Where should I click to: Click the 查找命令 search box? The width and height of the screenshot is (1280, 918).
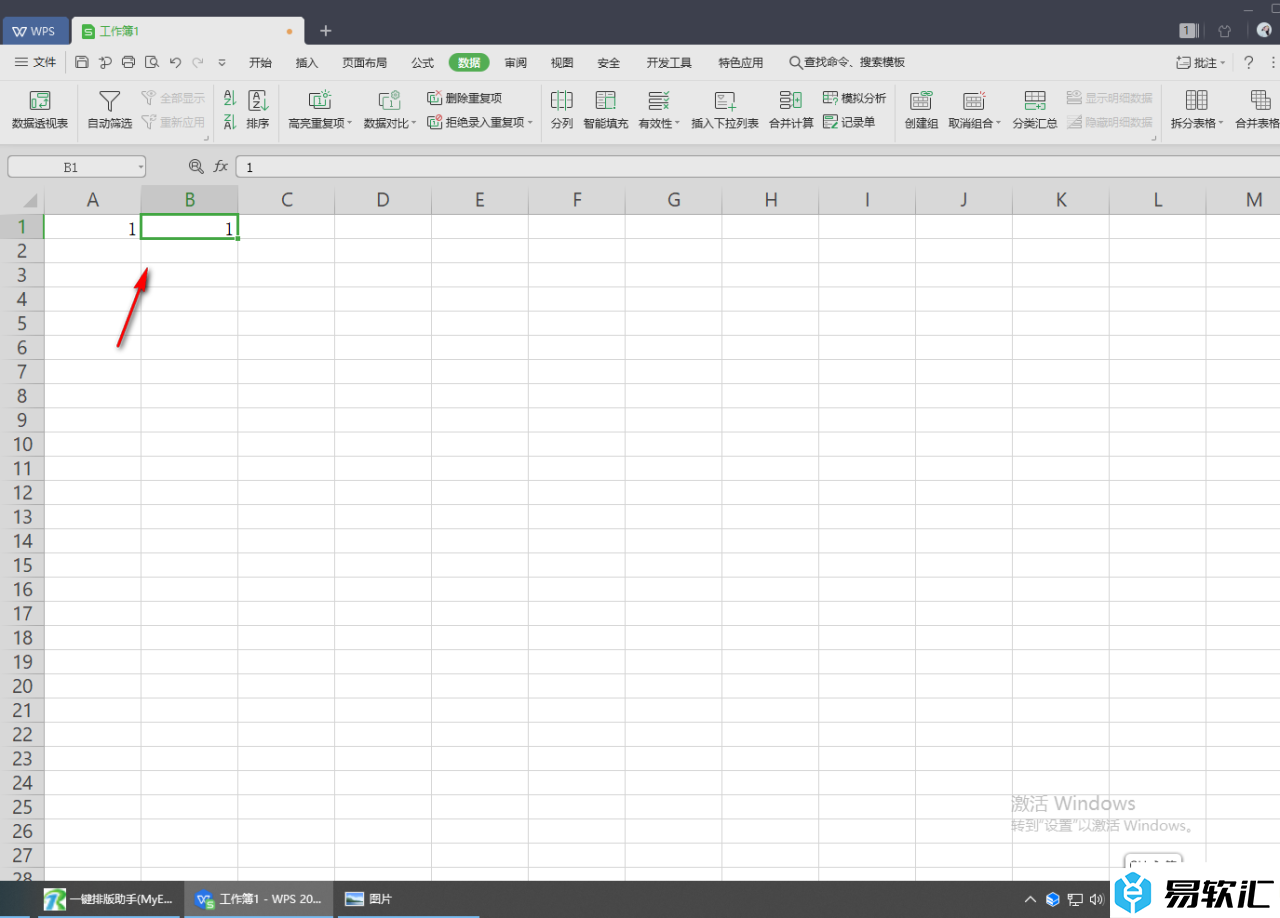point(848,62)
